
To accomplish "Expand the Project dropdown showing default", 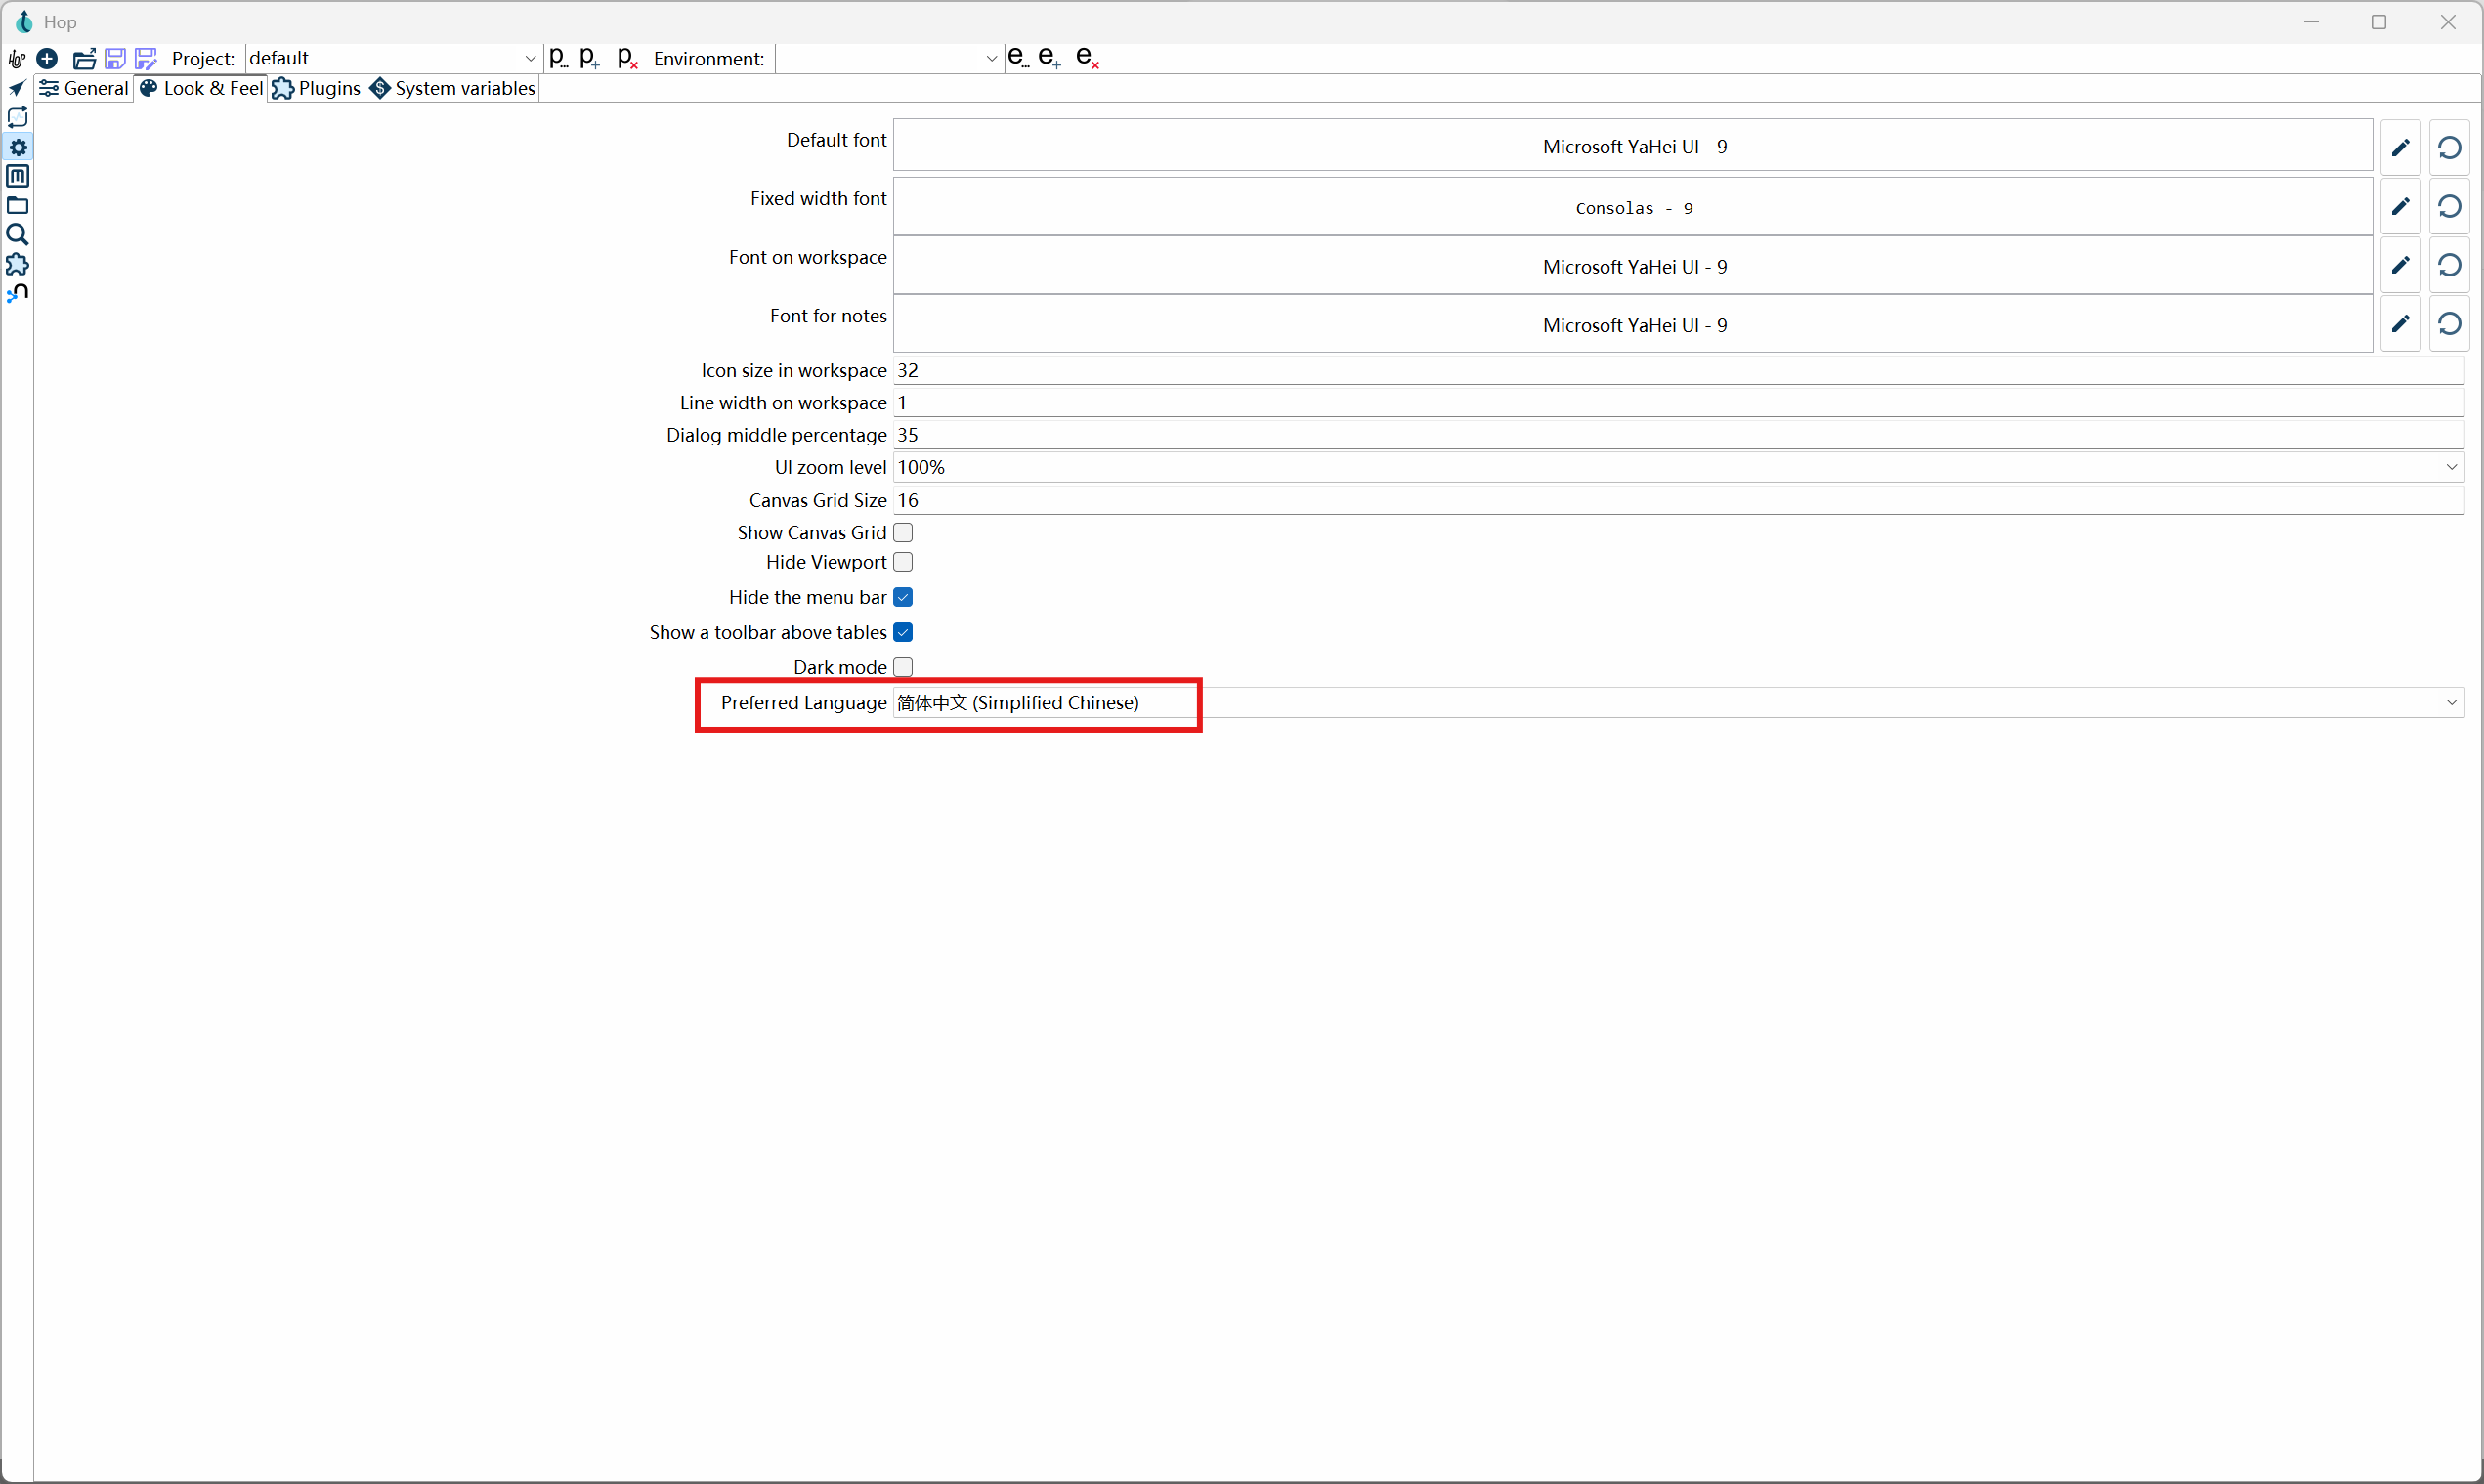I will (x=530, y=58).
